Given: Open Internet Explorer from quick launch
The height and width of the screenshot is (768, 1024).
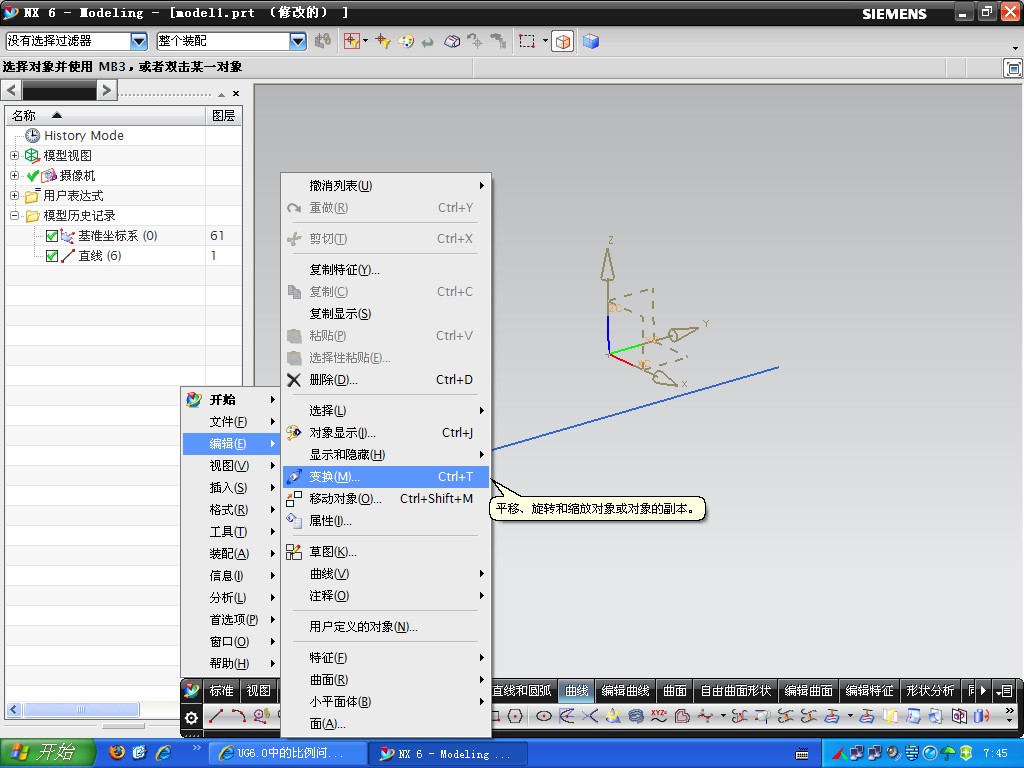Looking at the screenshot, I should pos(163,752).
